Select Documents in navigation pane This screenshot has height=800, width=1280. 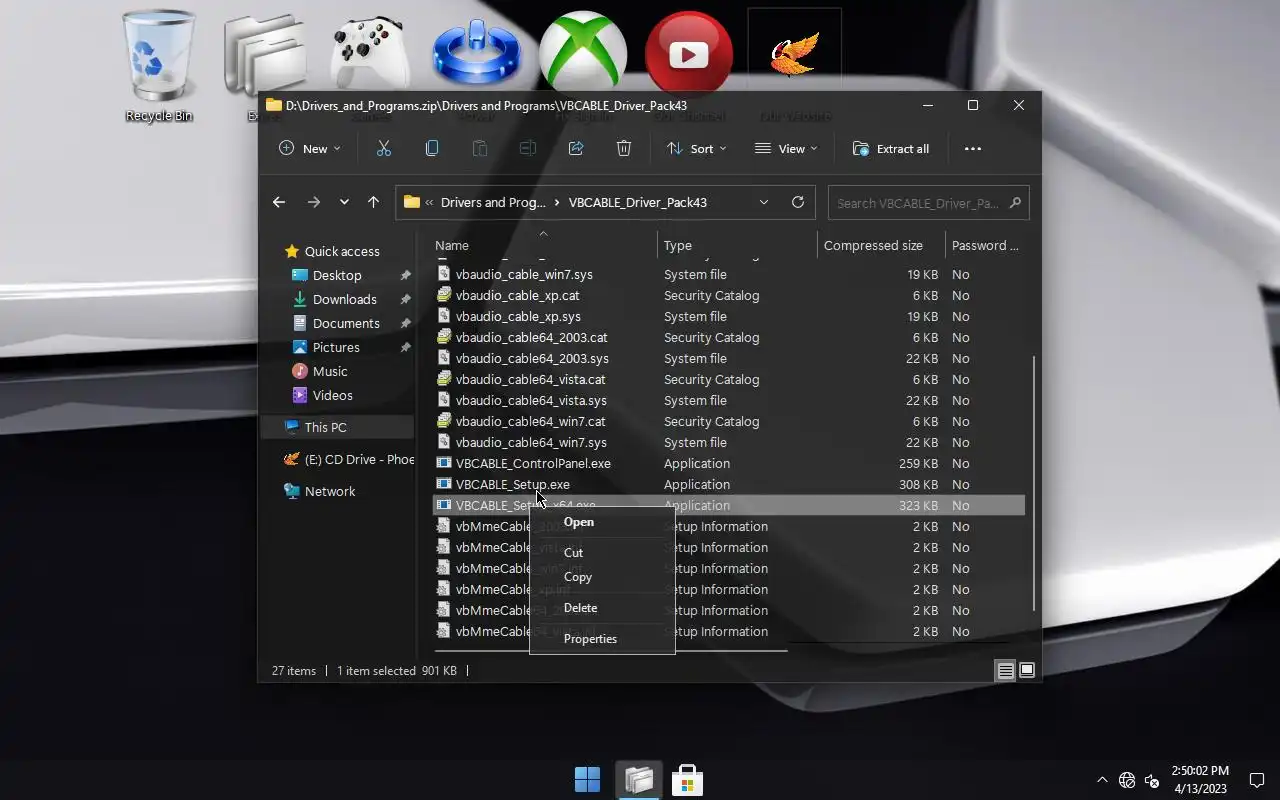click(x=346, y=323)
